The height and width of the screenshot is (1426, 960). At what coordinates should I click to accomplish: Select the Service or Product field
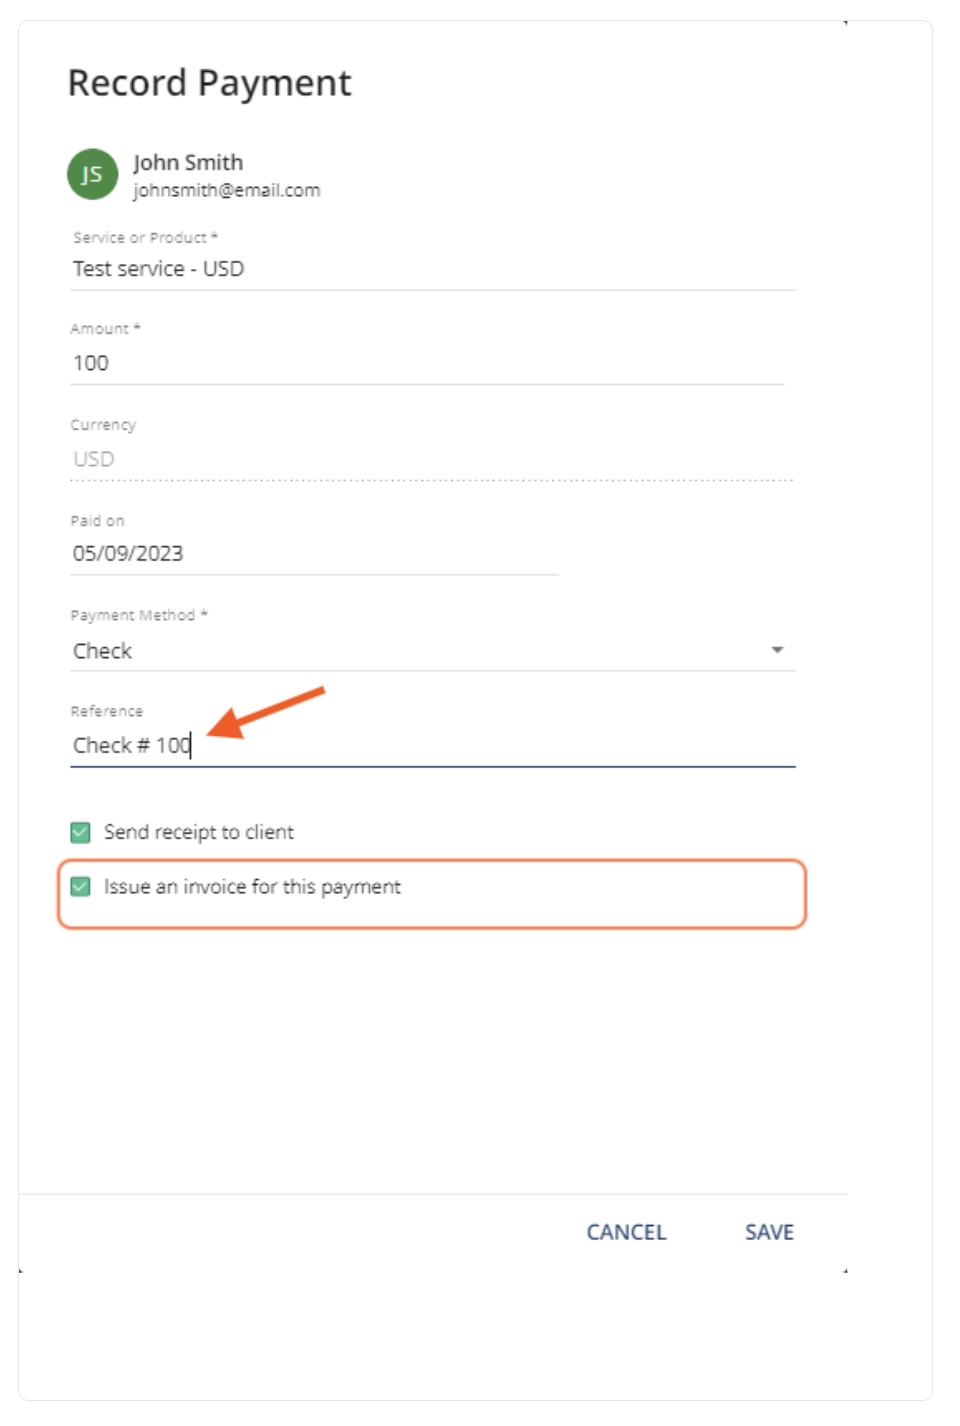(433, 269)
